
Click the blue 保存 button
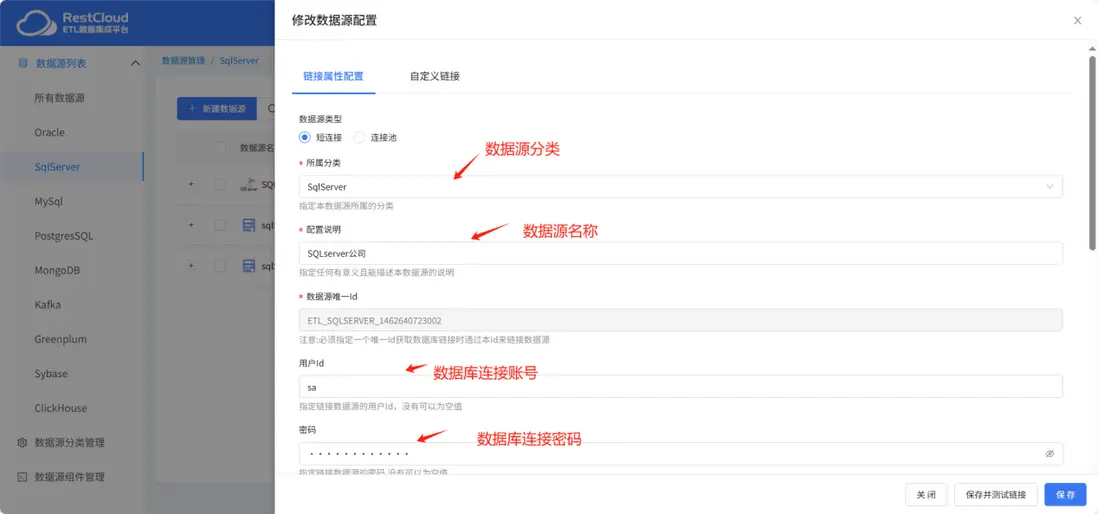[1066, 494]
